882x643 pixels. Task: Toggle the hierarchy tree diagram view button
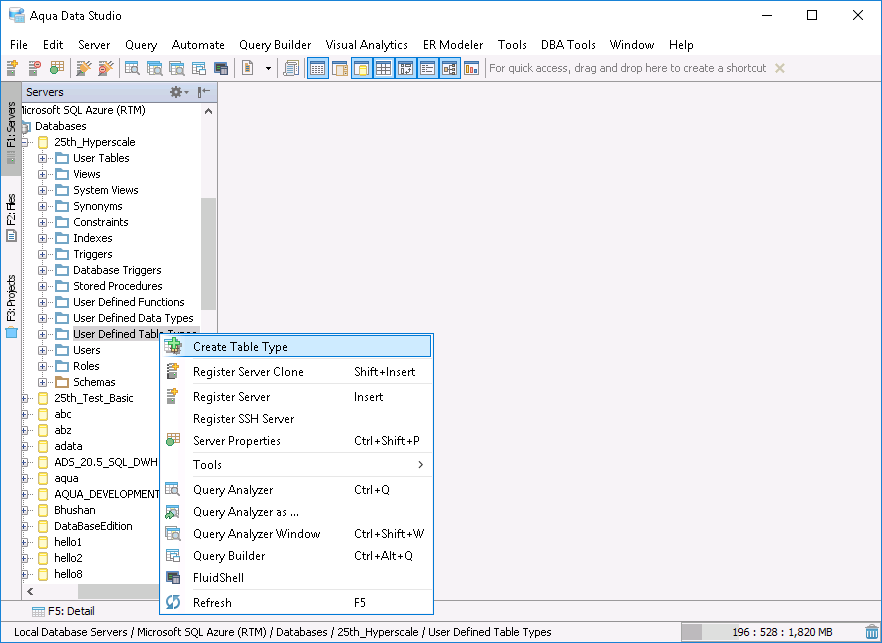tap(449, 68)
